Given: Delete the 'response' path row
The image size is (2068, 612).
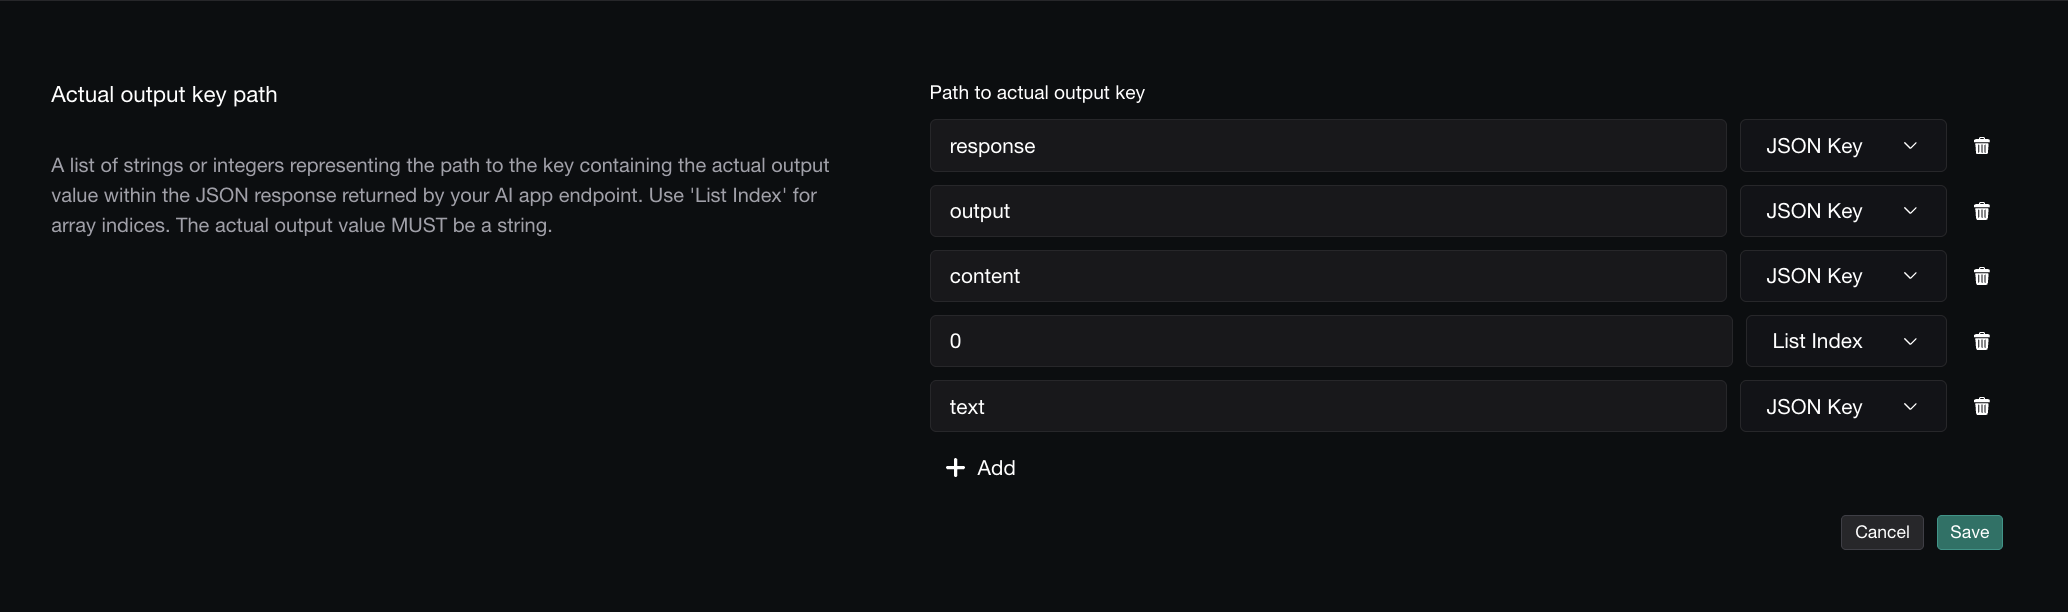Looking at the screenshot, I should pos(1981,146).
